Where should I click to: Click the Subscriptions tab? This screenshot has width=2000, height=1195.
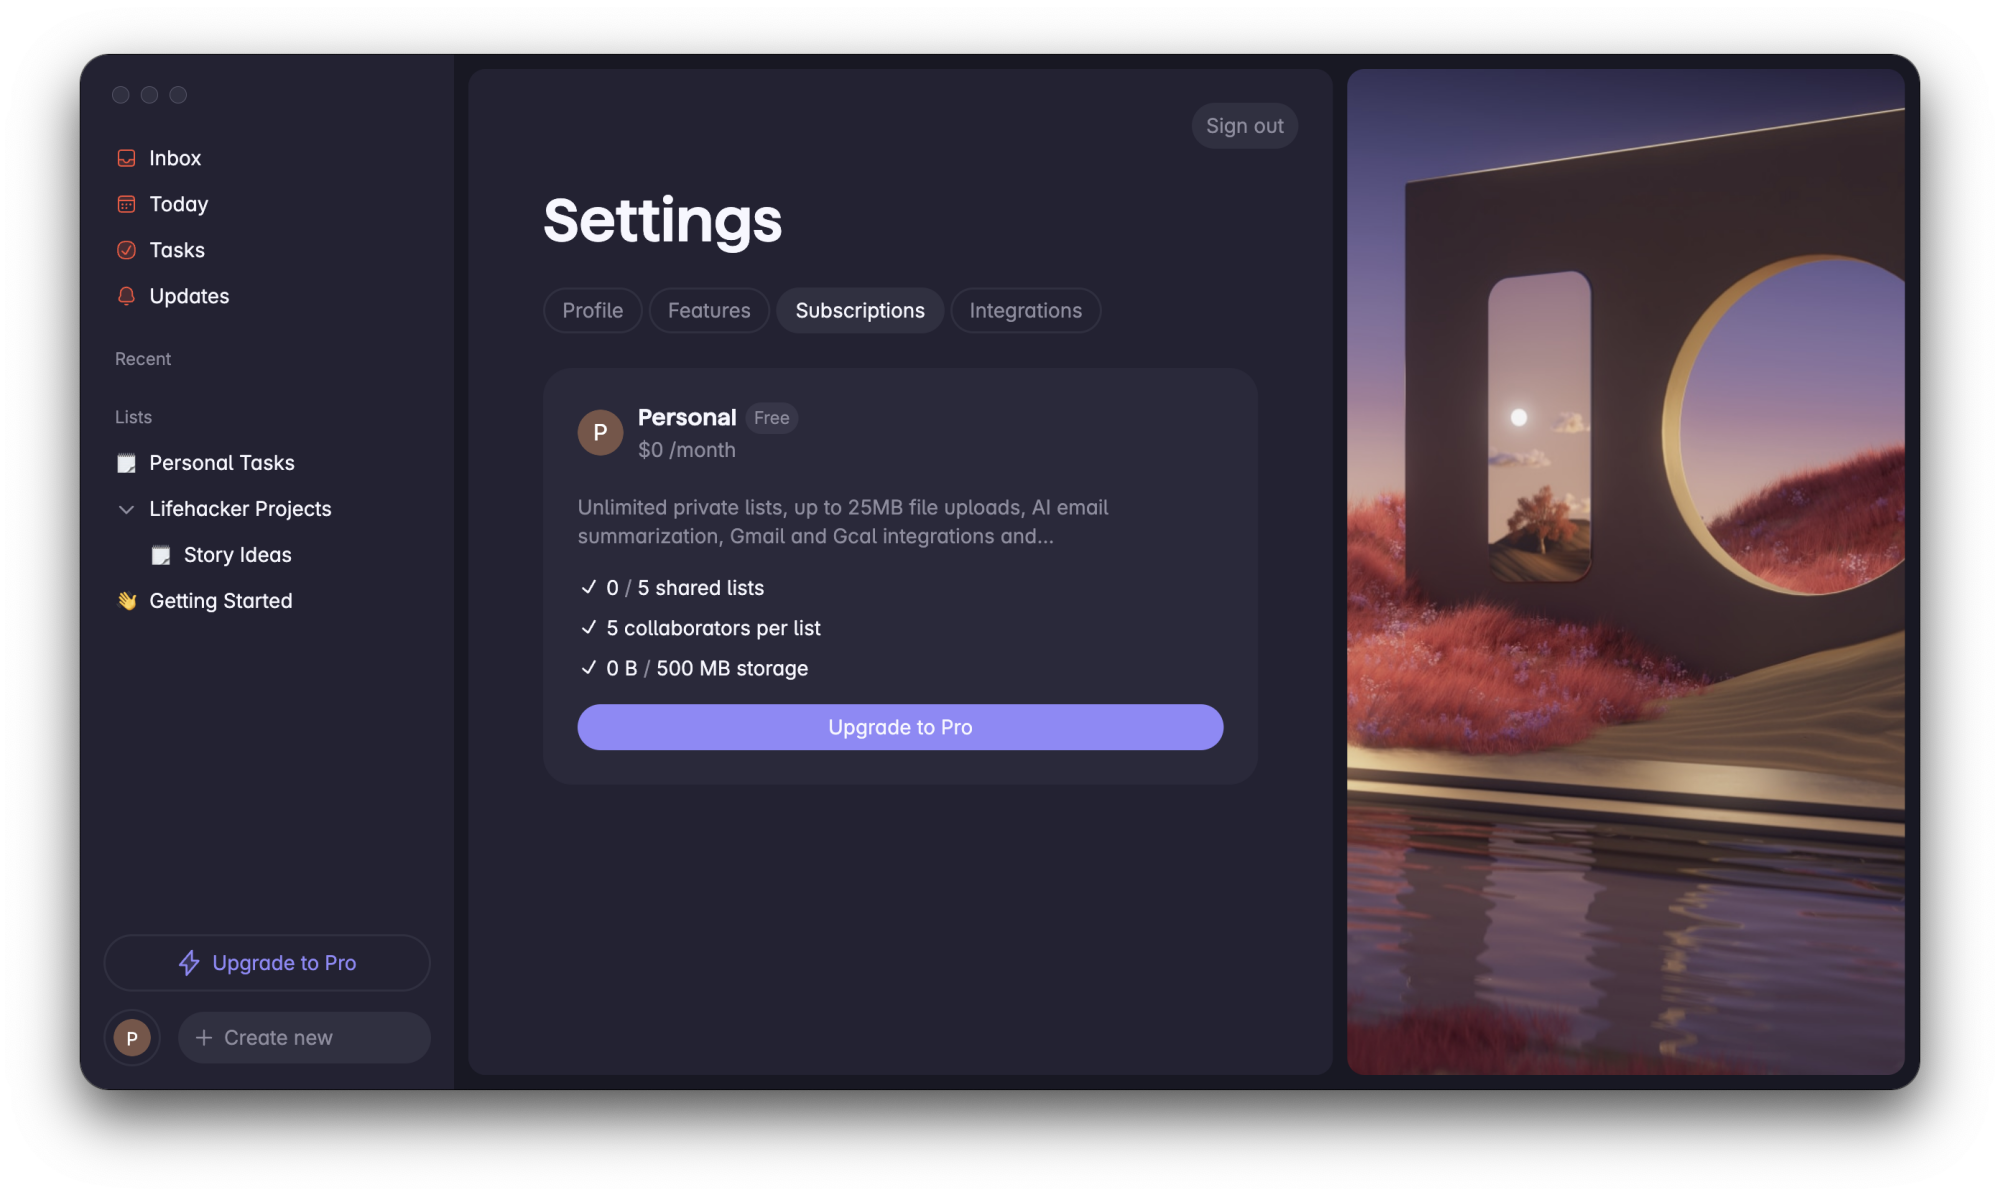click(859, 309)
